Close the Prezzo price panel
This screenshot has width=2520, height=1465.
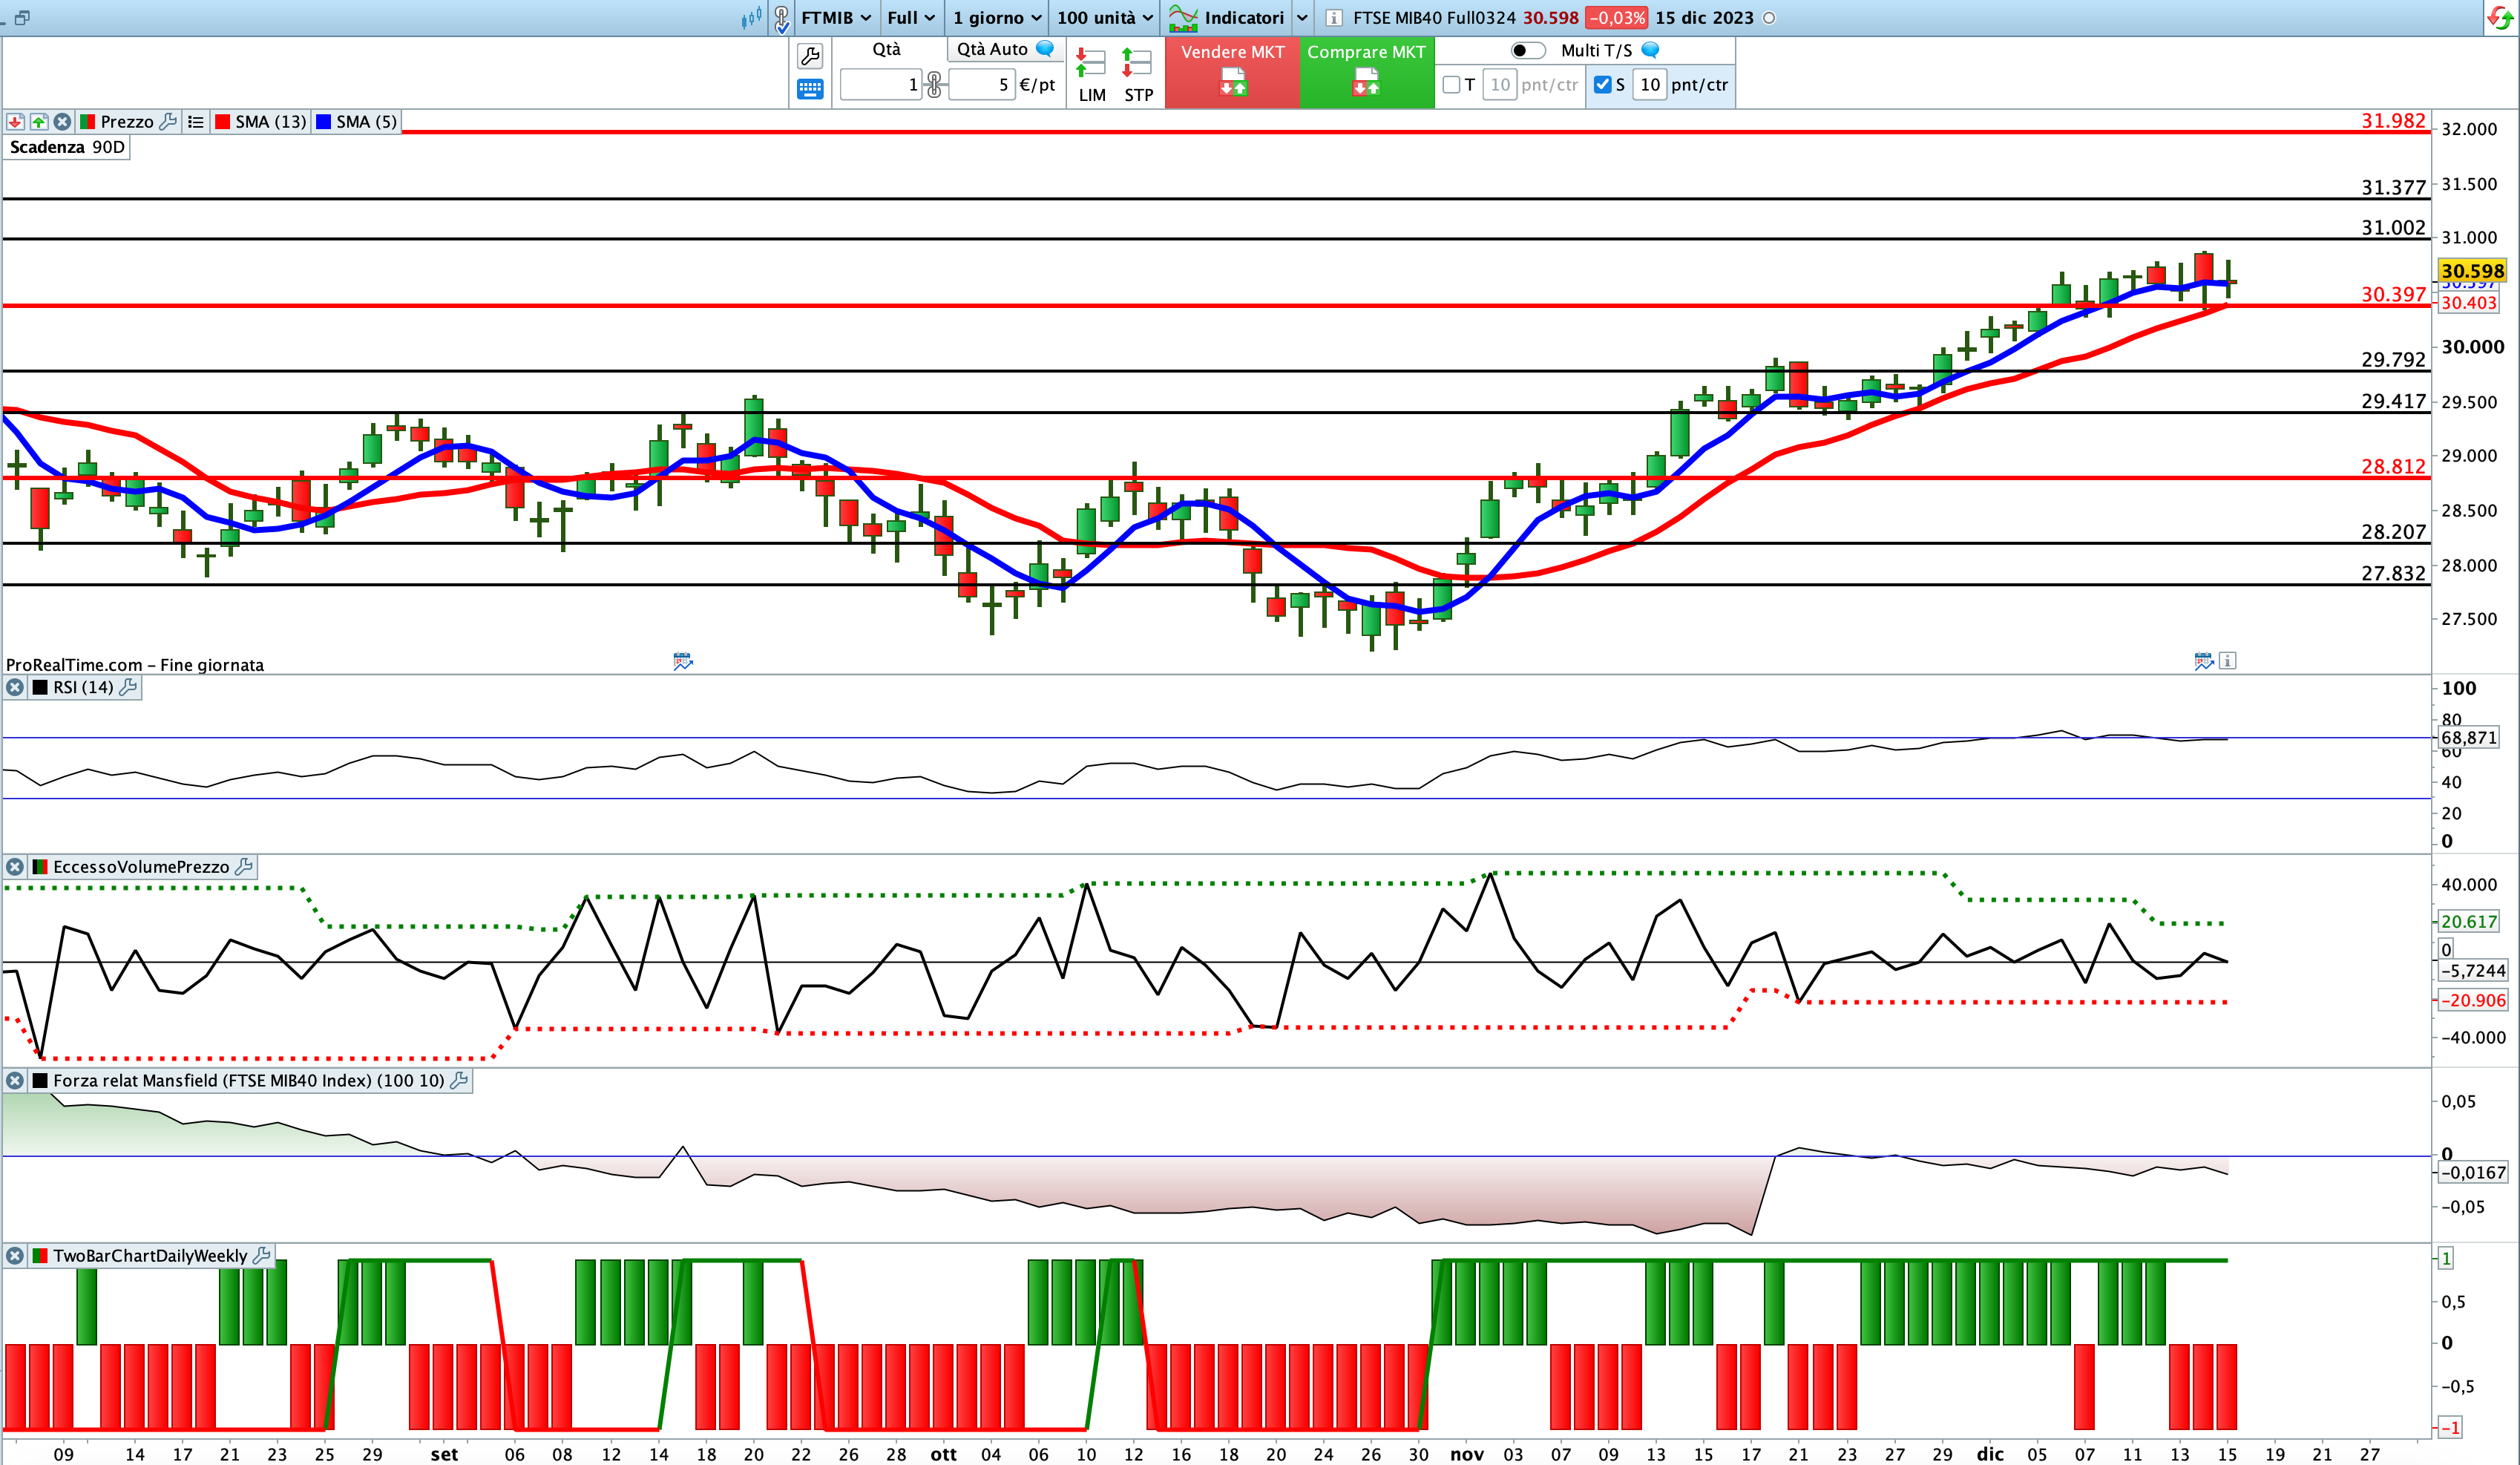pyautogui.click(x=62, y=122)
